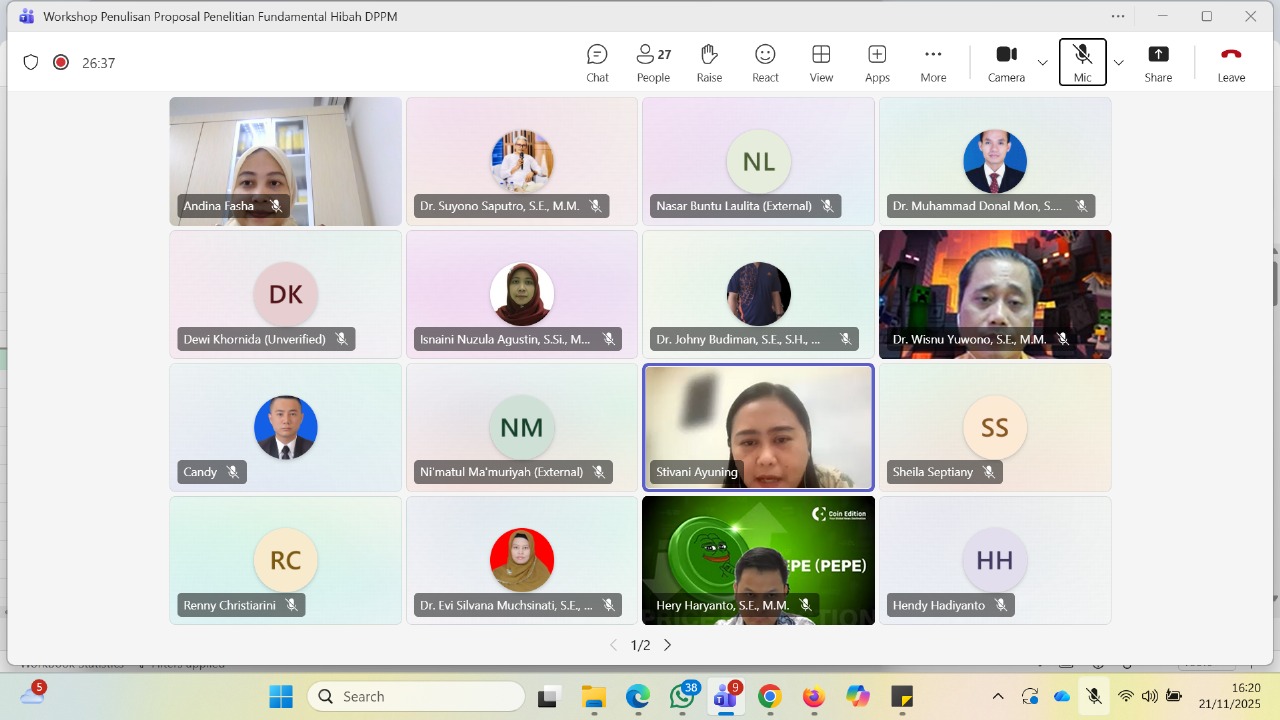Open the microphone device selector chevron
This screenshot has height=720, width=1280.
click(1118, 62)
